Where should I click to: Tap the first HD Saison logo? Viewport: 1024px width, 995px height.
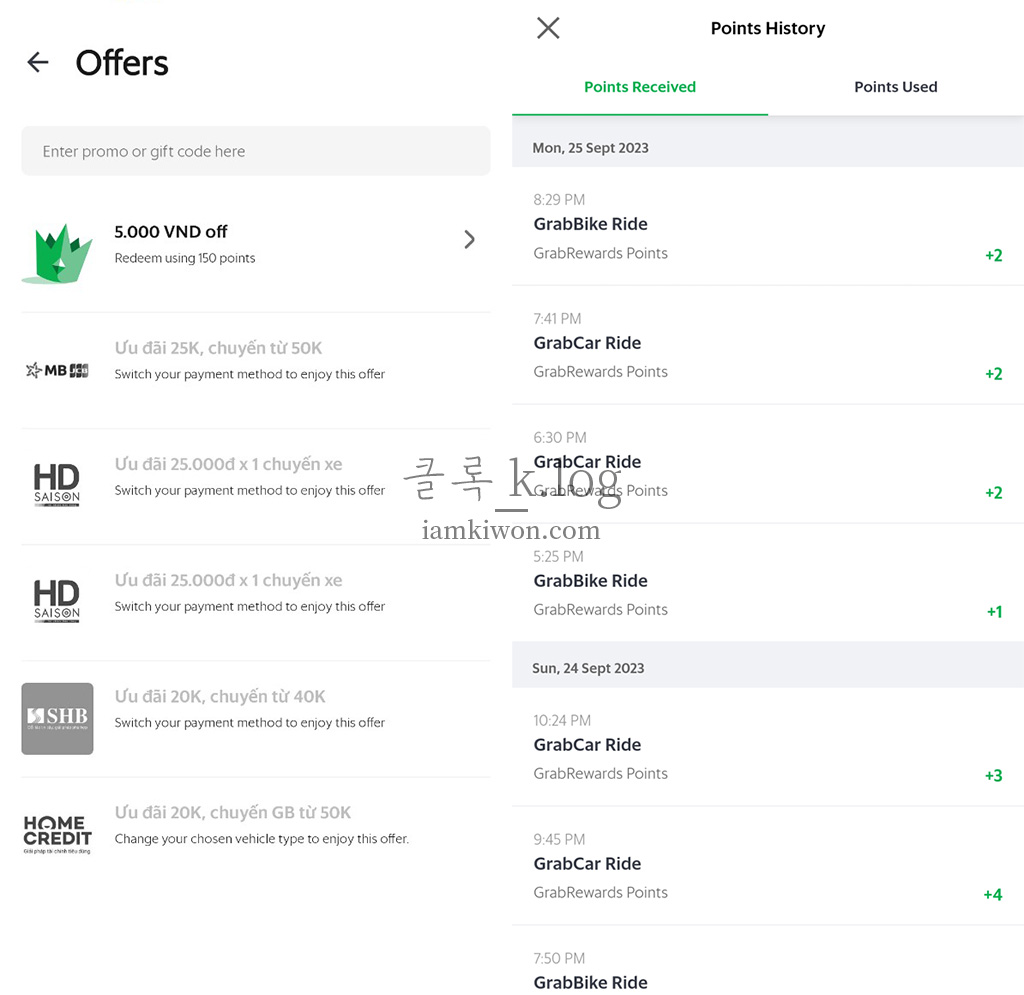click(57, 485)
